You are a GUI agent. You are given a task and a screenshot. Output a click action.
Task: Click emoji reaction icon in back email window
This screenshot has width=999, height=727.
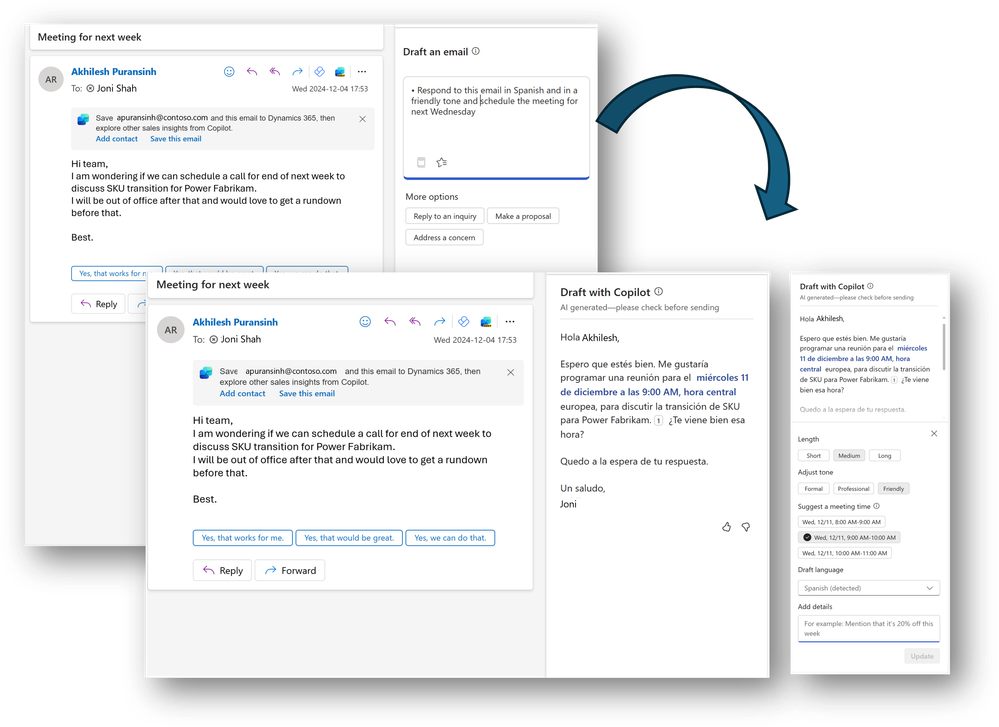tap(229, 71)
